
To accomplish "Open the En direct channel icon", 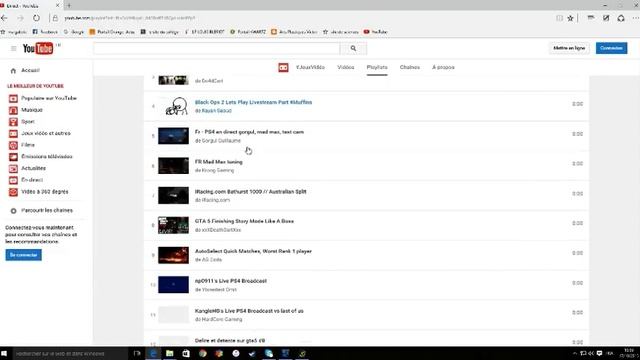I will 13,180.
